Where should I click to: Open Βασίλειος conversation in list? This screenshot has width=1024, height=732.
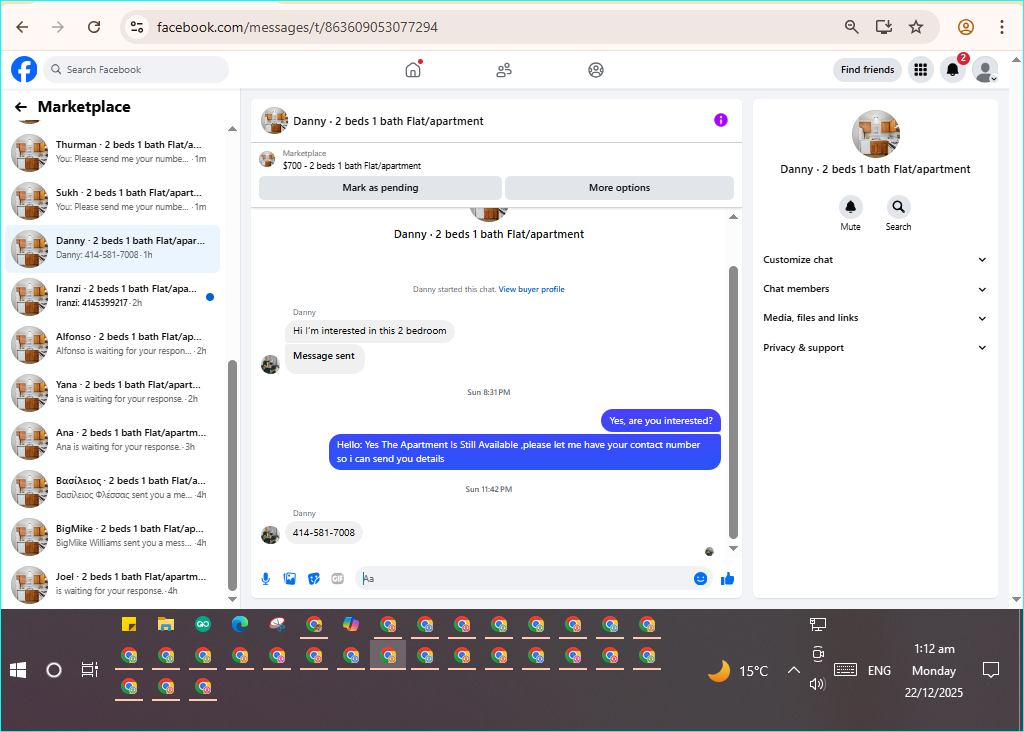tap(113, 488)
